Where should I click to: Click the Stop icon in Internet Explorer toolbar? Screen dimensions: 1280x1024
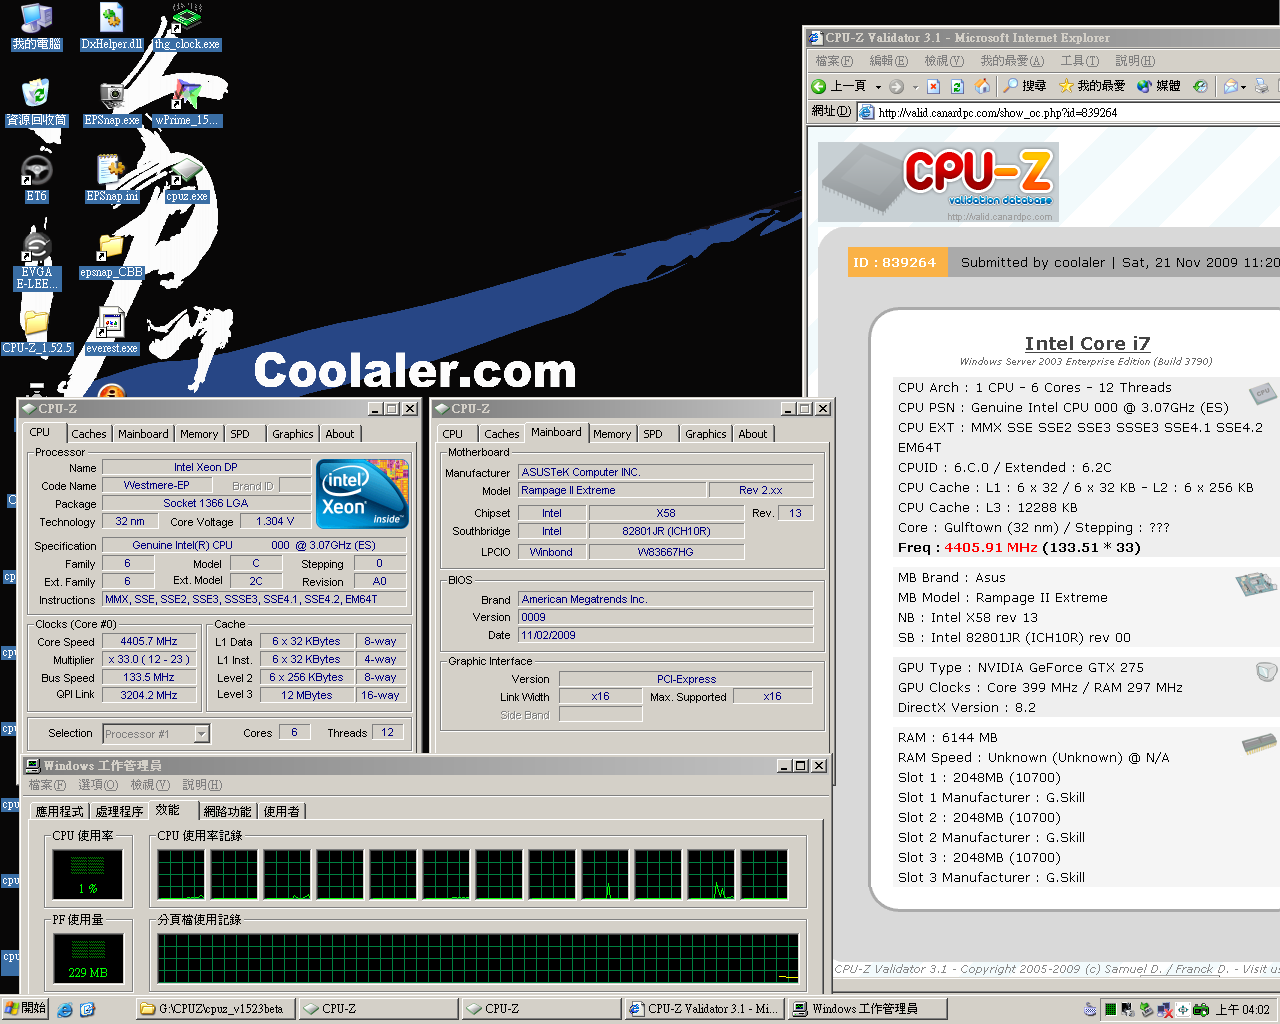[933, 86]
